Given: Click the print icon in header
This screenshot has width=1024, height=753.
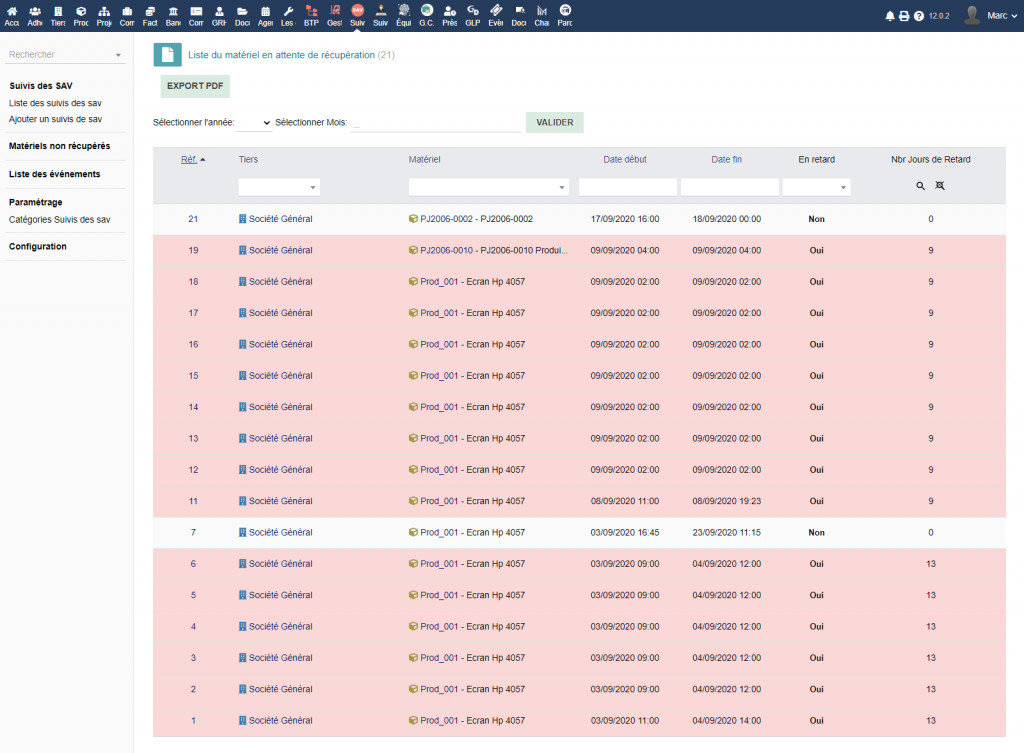Looking at the screenshot, I should [x=904, y=16].
